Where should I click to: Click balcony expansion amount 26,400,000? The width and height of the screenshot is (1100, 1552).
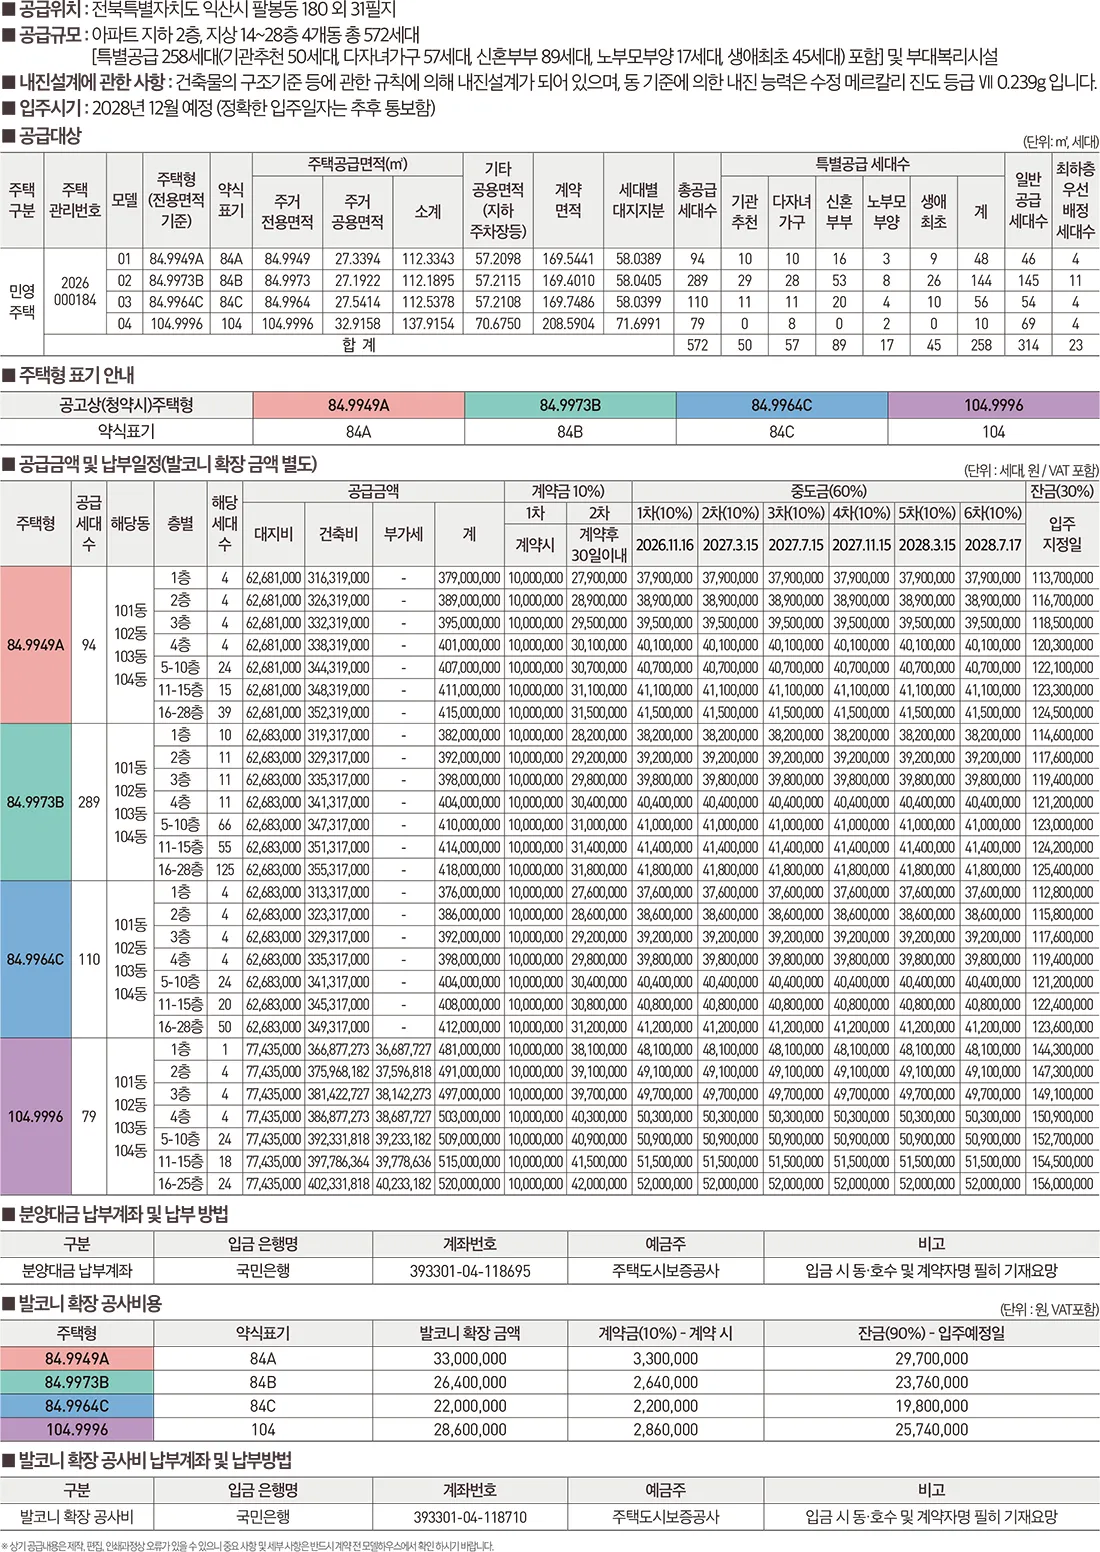[x=470, y=1382]
